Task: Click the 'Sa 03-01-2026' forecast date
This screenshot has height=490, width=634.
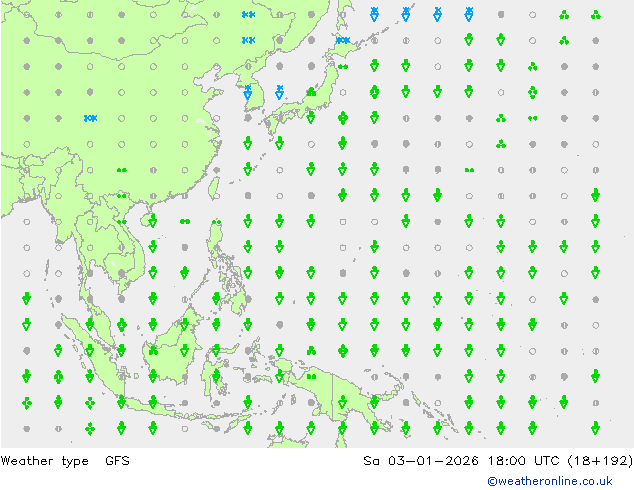Action: click(x=421, y=460)
